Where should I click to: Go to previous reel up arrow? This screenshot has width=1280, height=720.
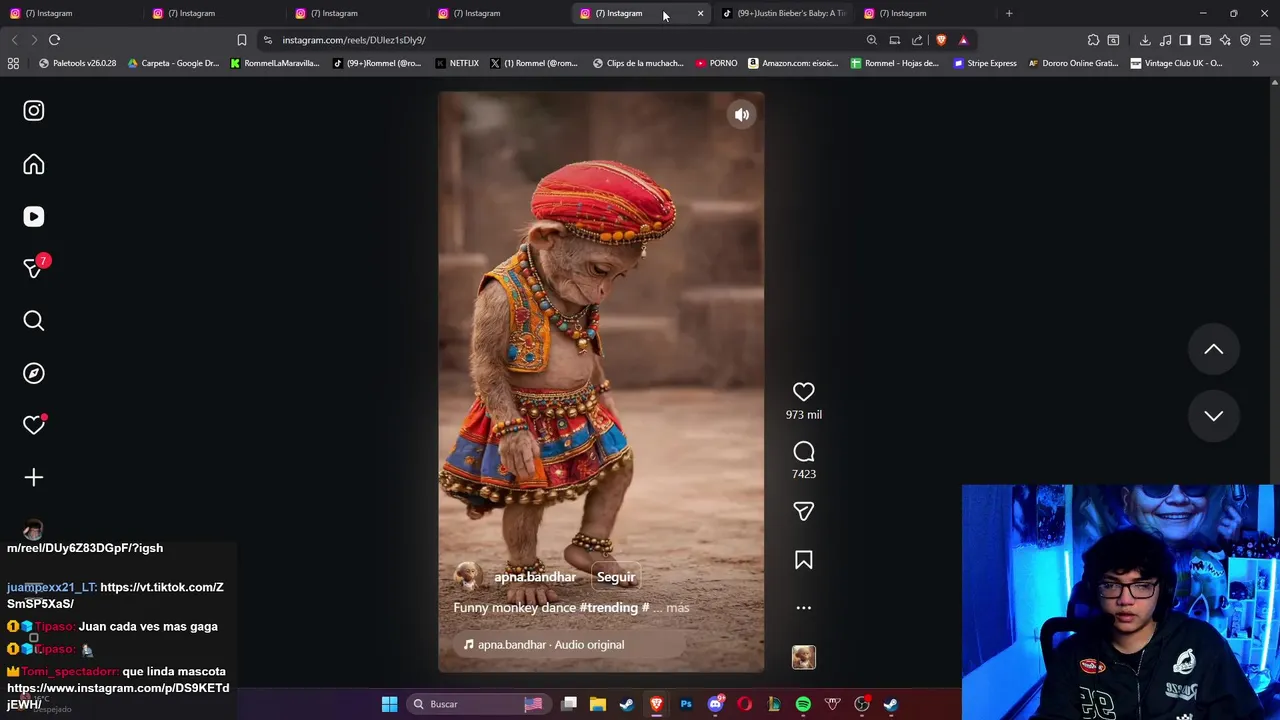[x=1213, y=349]
